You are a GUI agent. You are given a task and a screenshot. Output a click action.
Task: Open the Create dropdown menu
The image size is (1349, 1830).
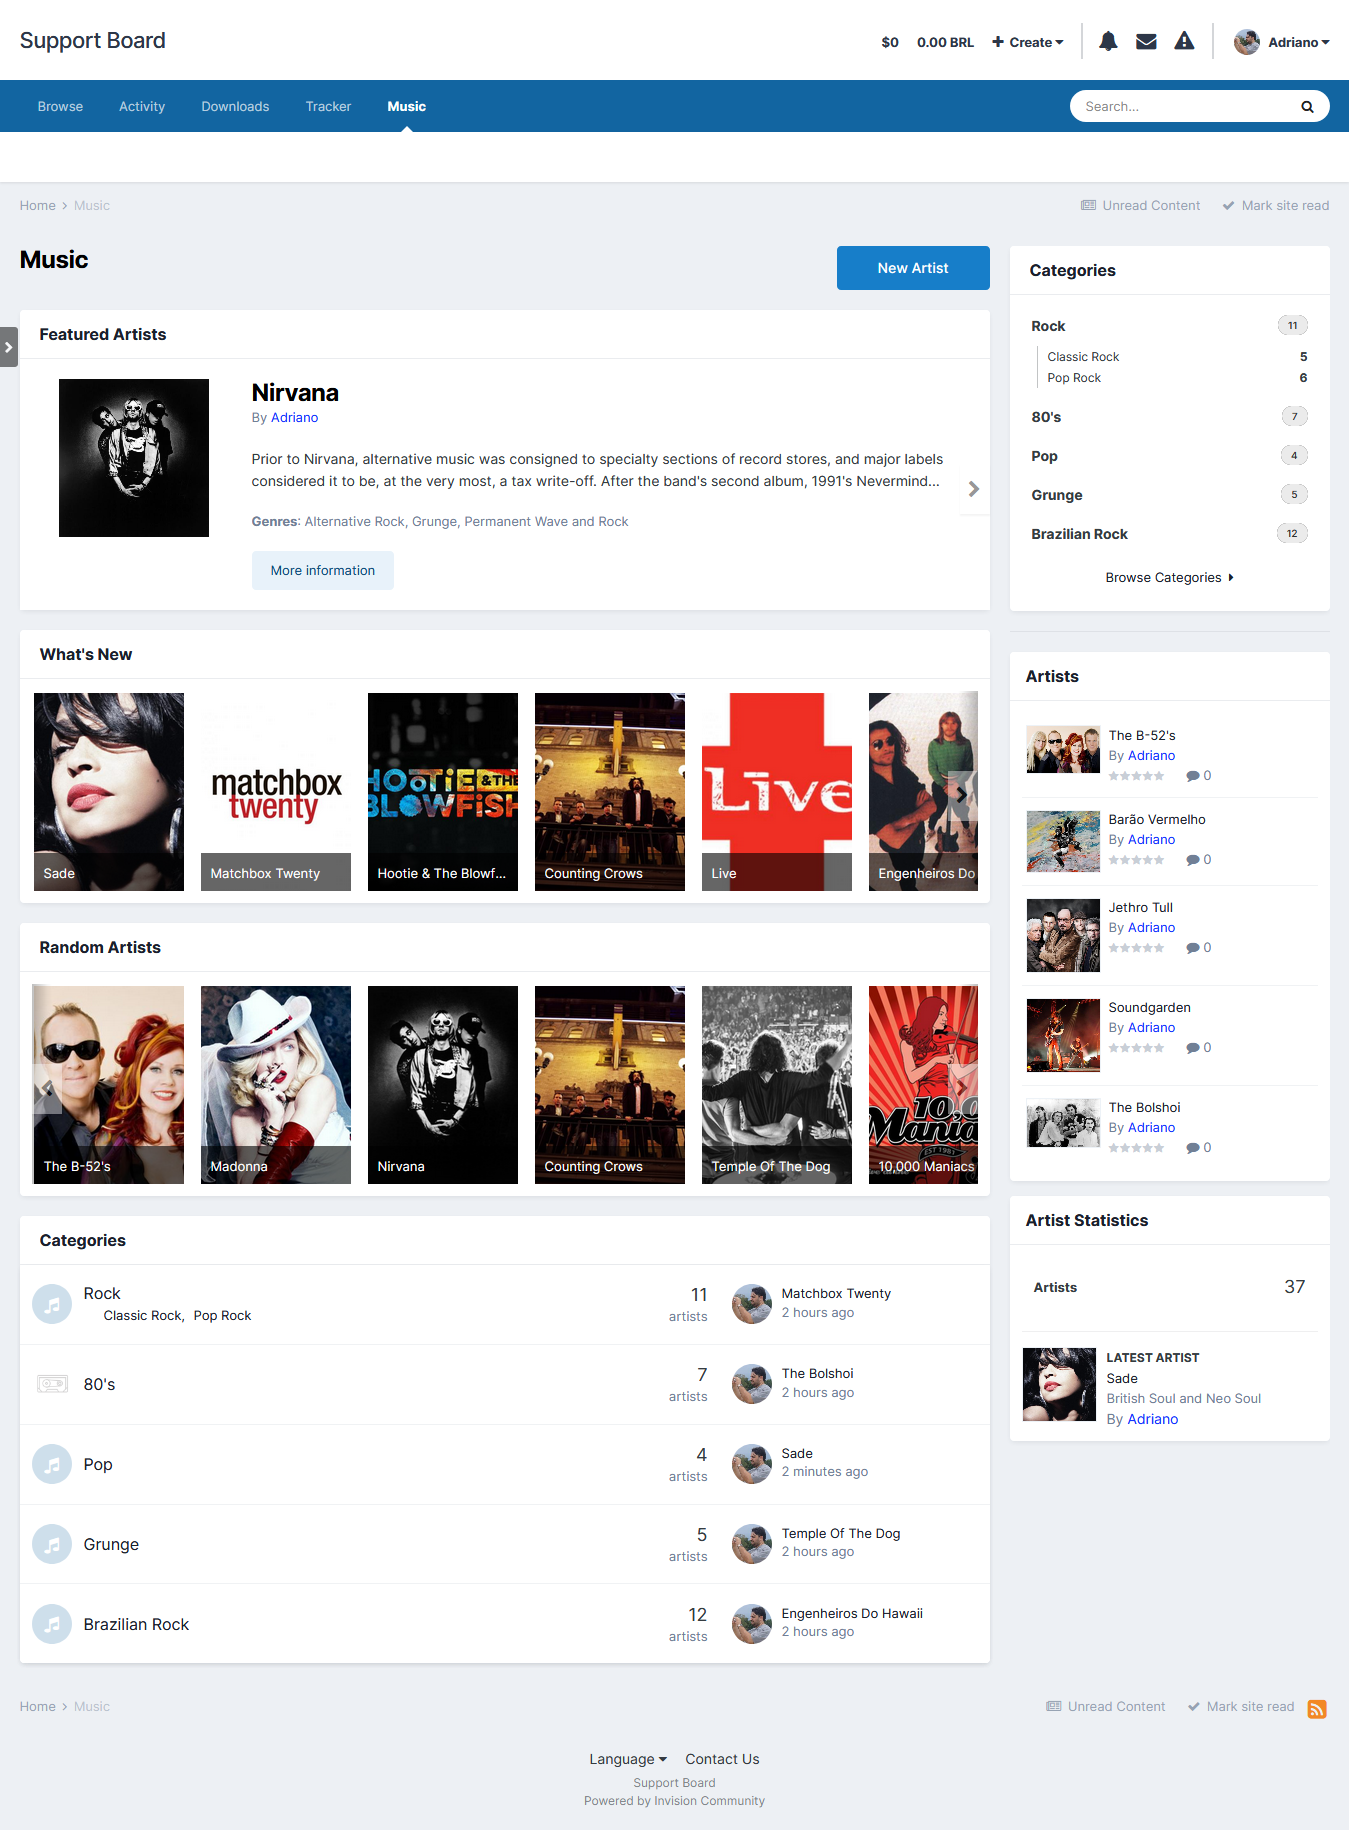click(1027, 42)
